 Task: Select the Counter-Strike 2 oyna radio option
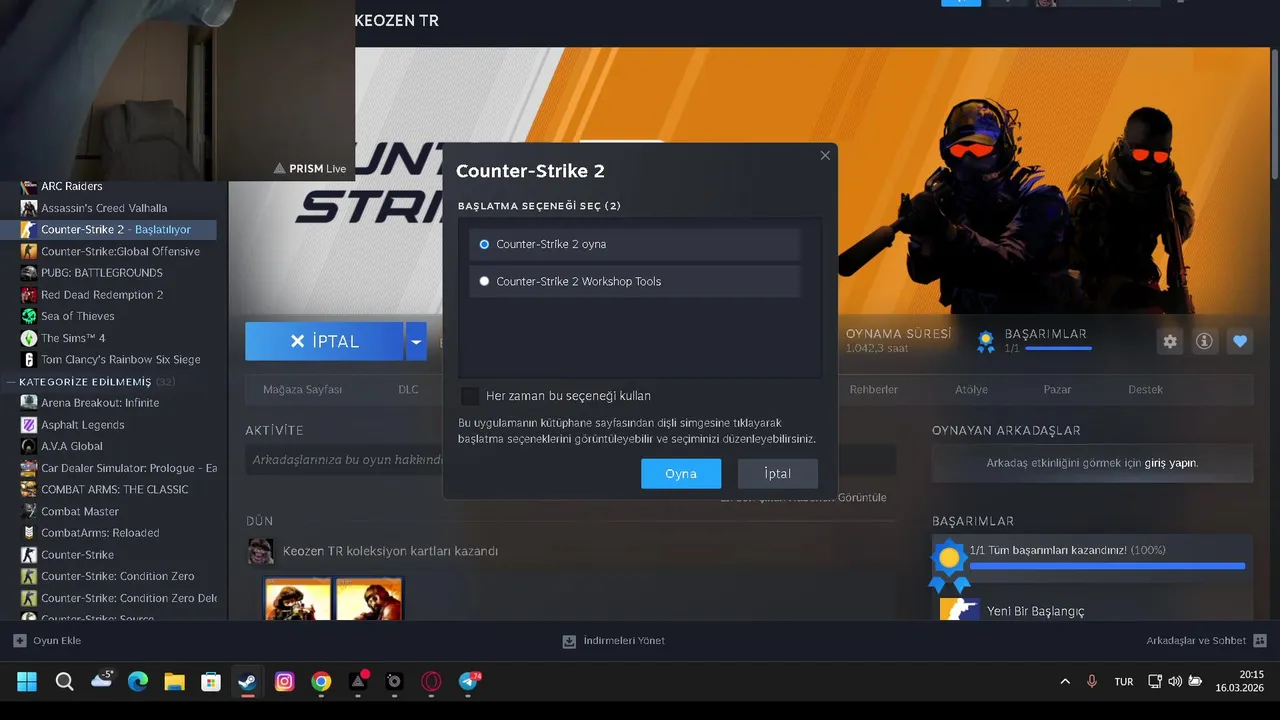[x=635, y=244]
